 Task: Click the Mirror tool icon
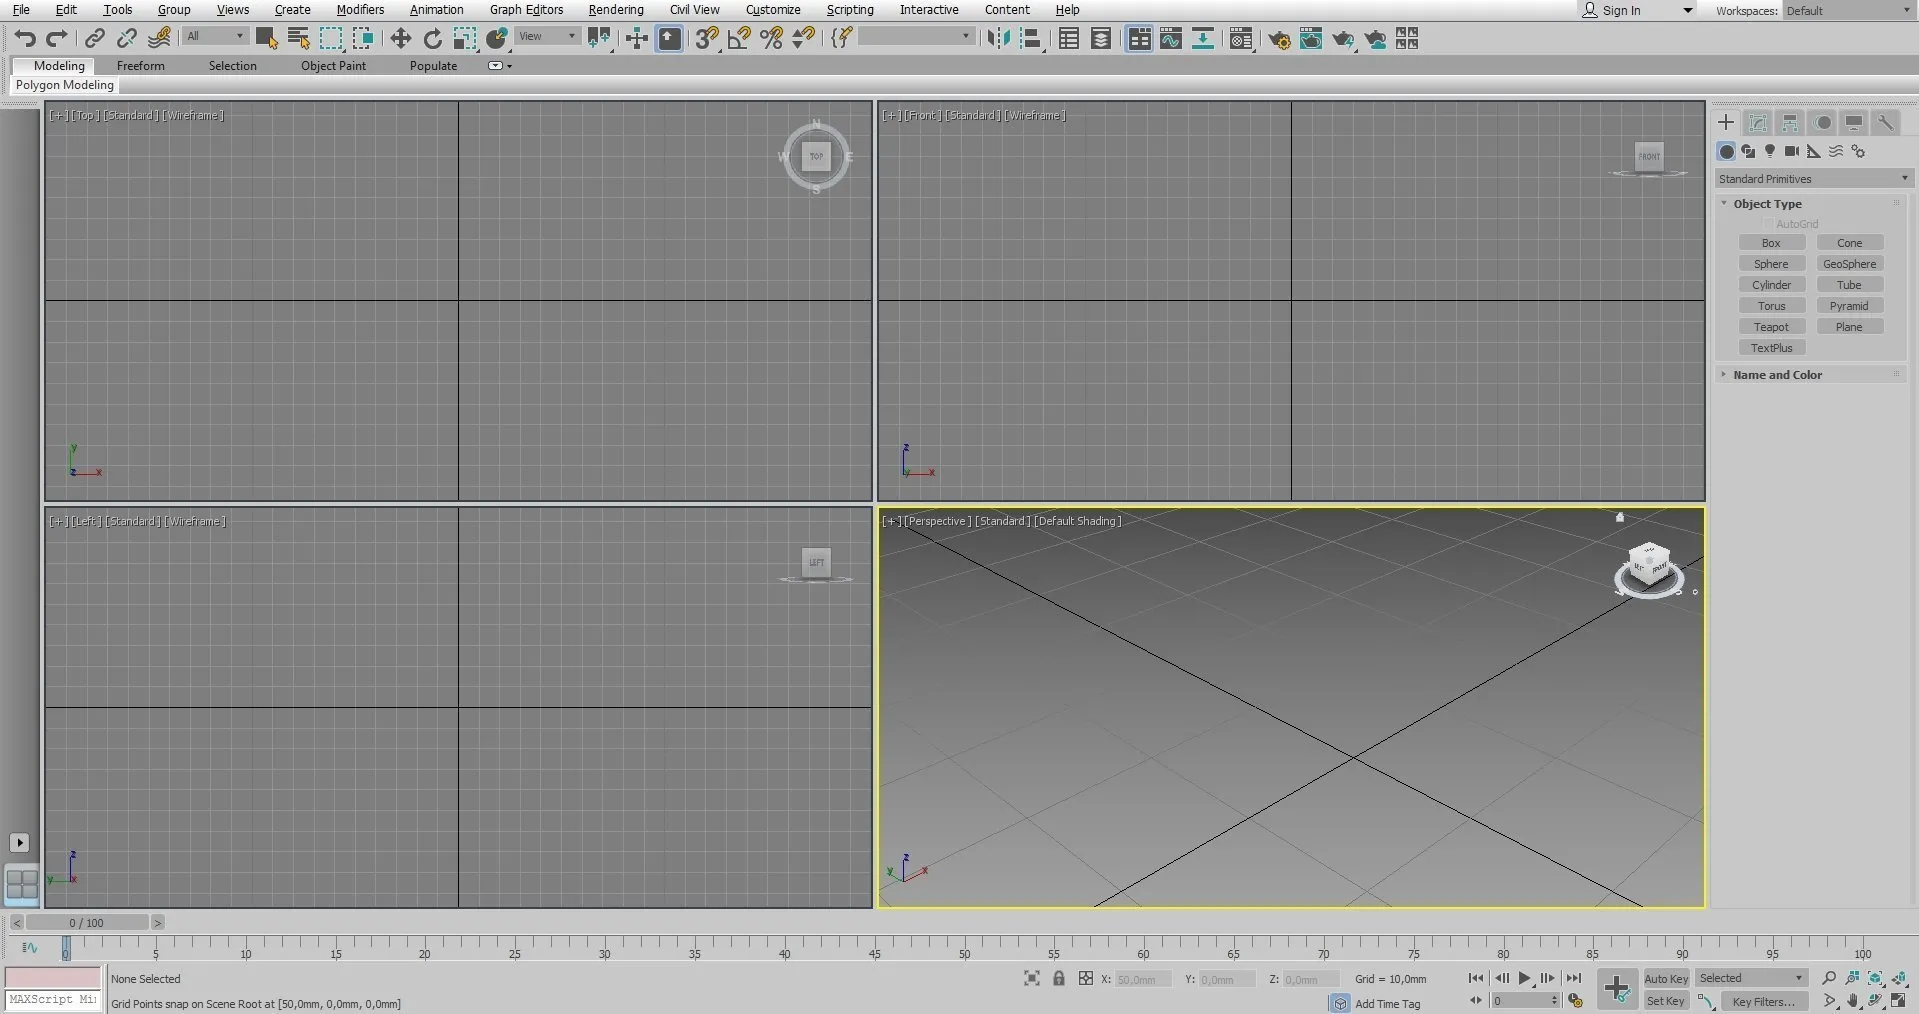point(998,39)
